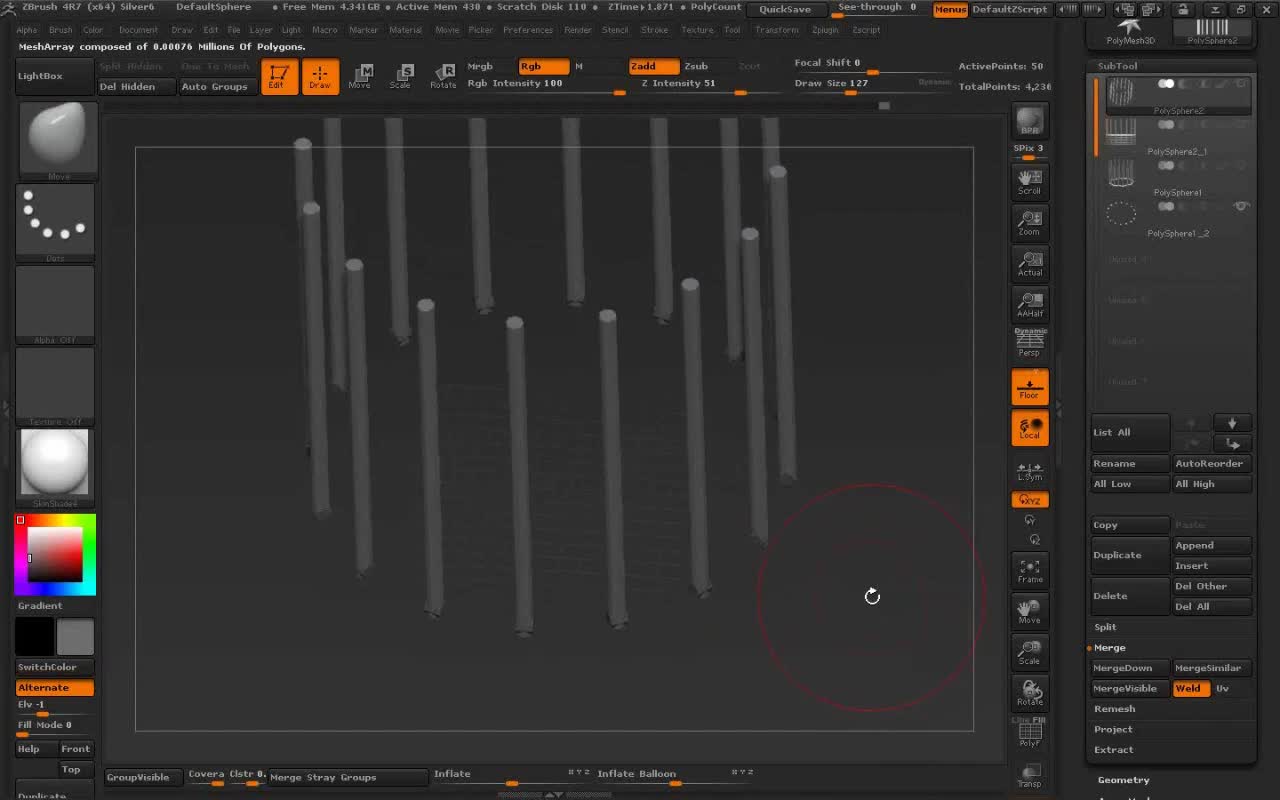Open the Alpha menu

[x=27, y=30]
